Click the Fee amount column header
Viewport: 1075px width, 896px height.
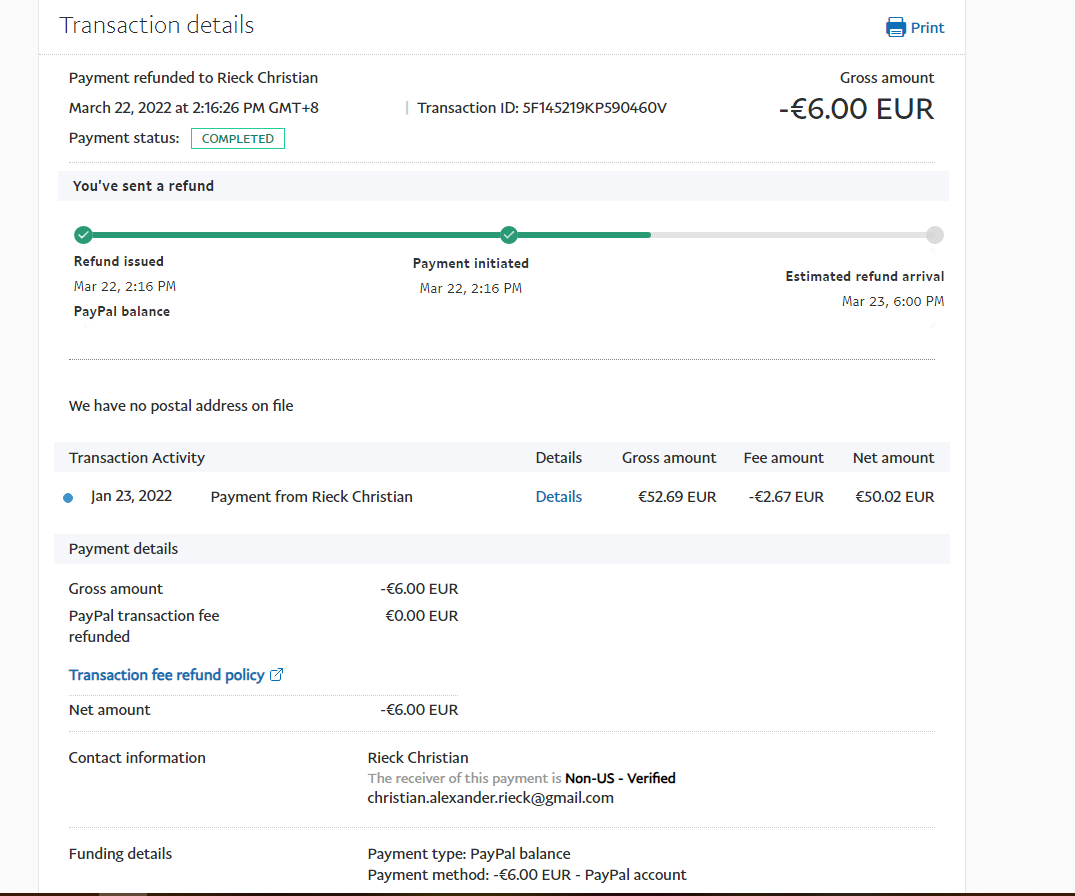coord(783,458)
